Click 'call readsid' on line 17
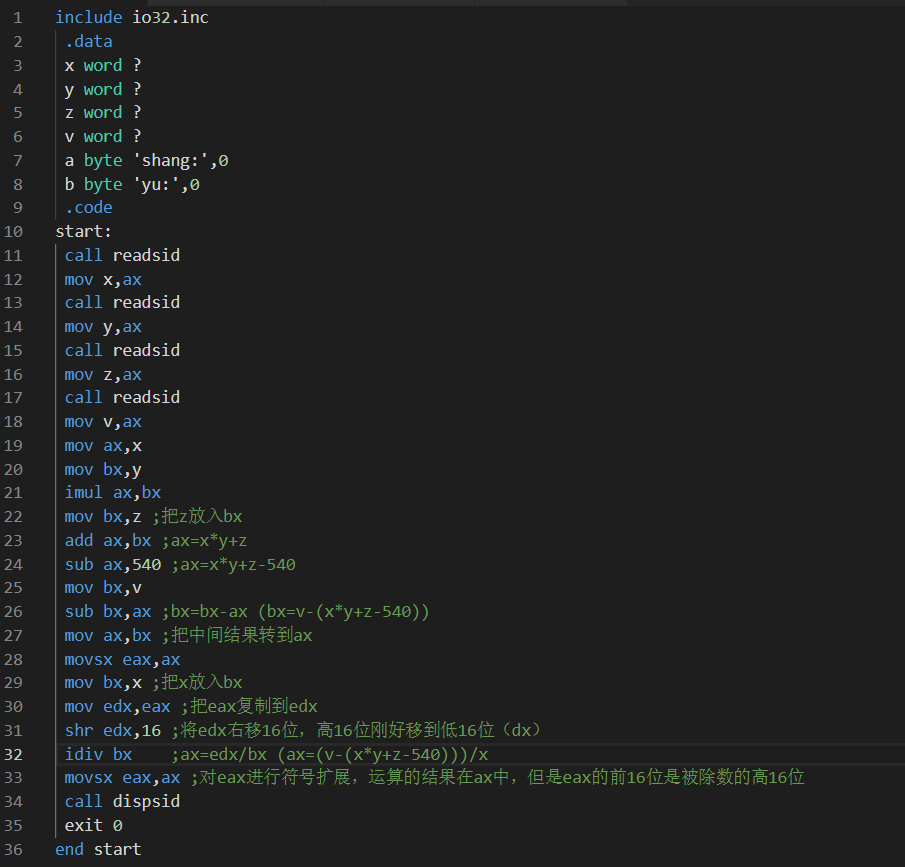905x867 pixels. [x=122, y=397]
